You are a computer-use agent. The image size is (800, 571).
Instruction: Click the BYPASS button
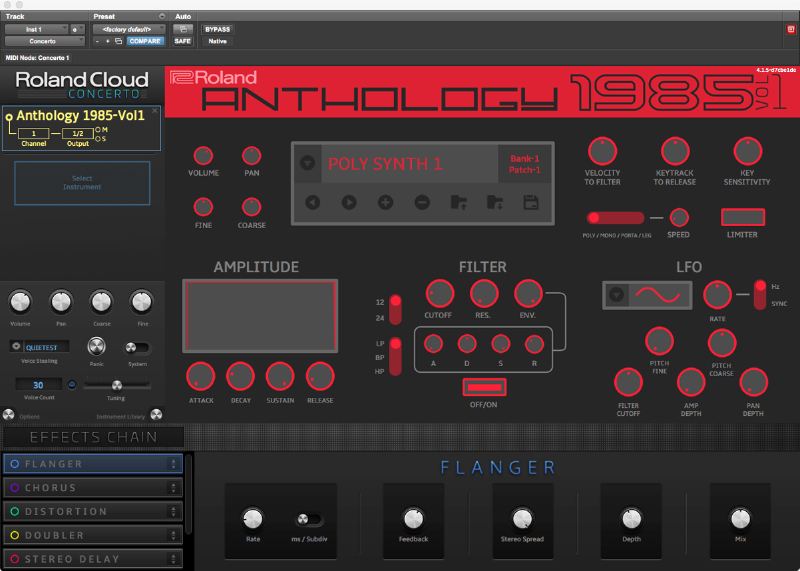point(218,29)
